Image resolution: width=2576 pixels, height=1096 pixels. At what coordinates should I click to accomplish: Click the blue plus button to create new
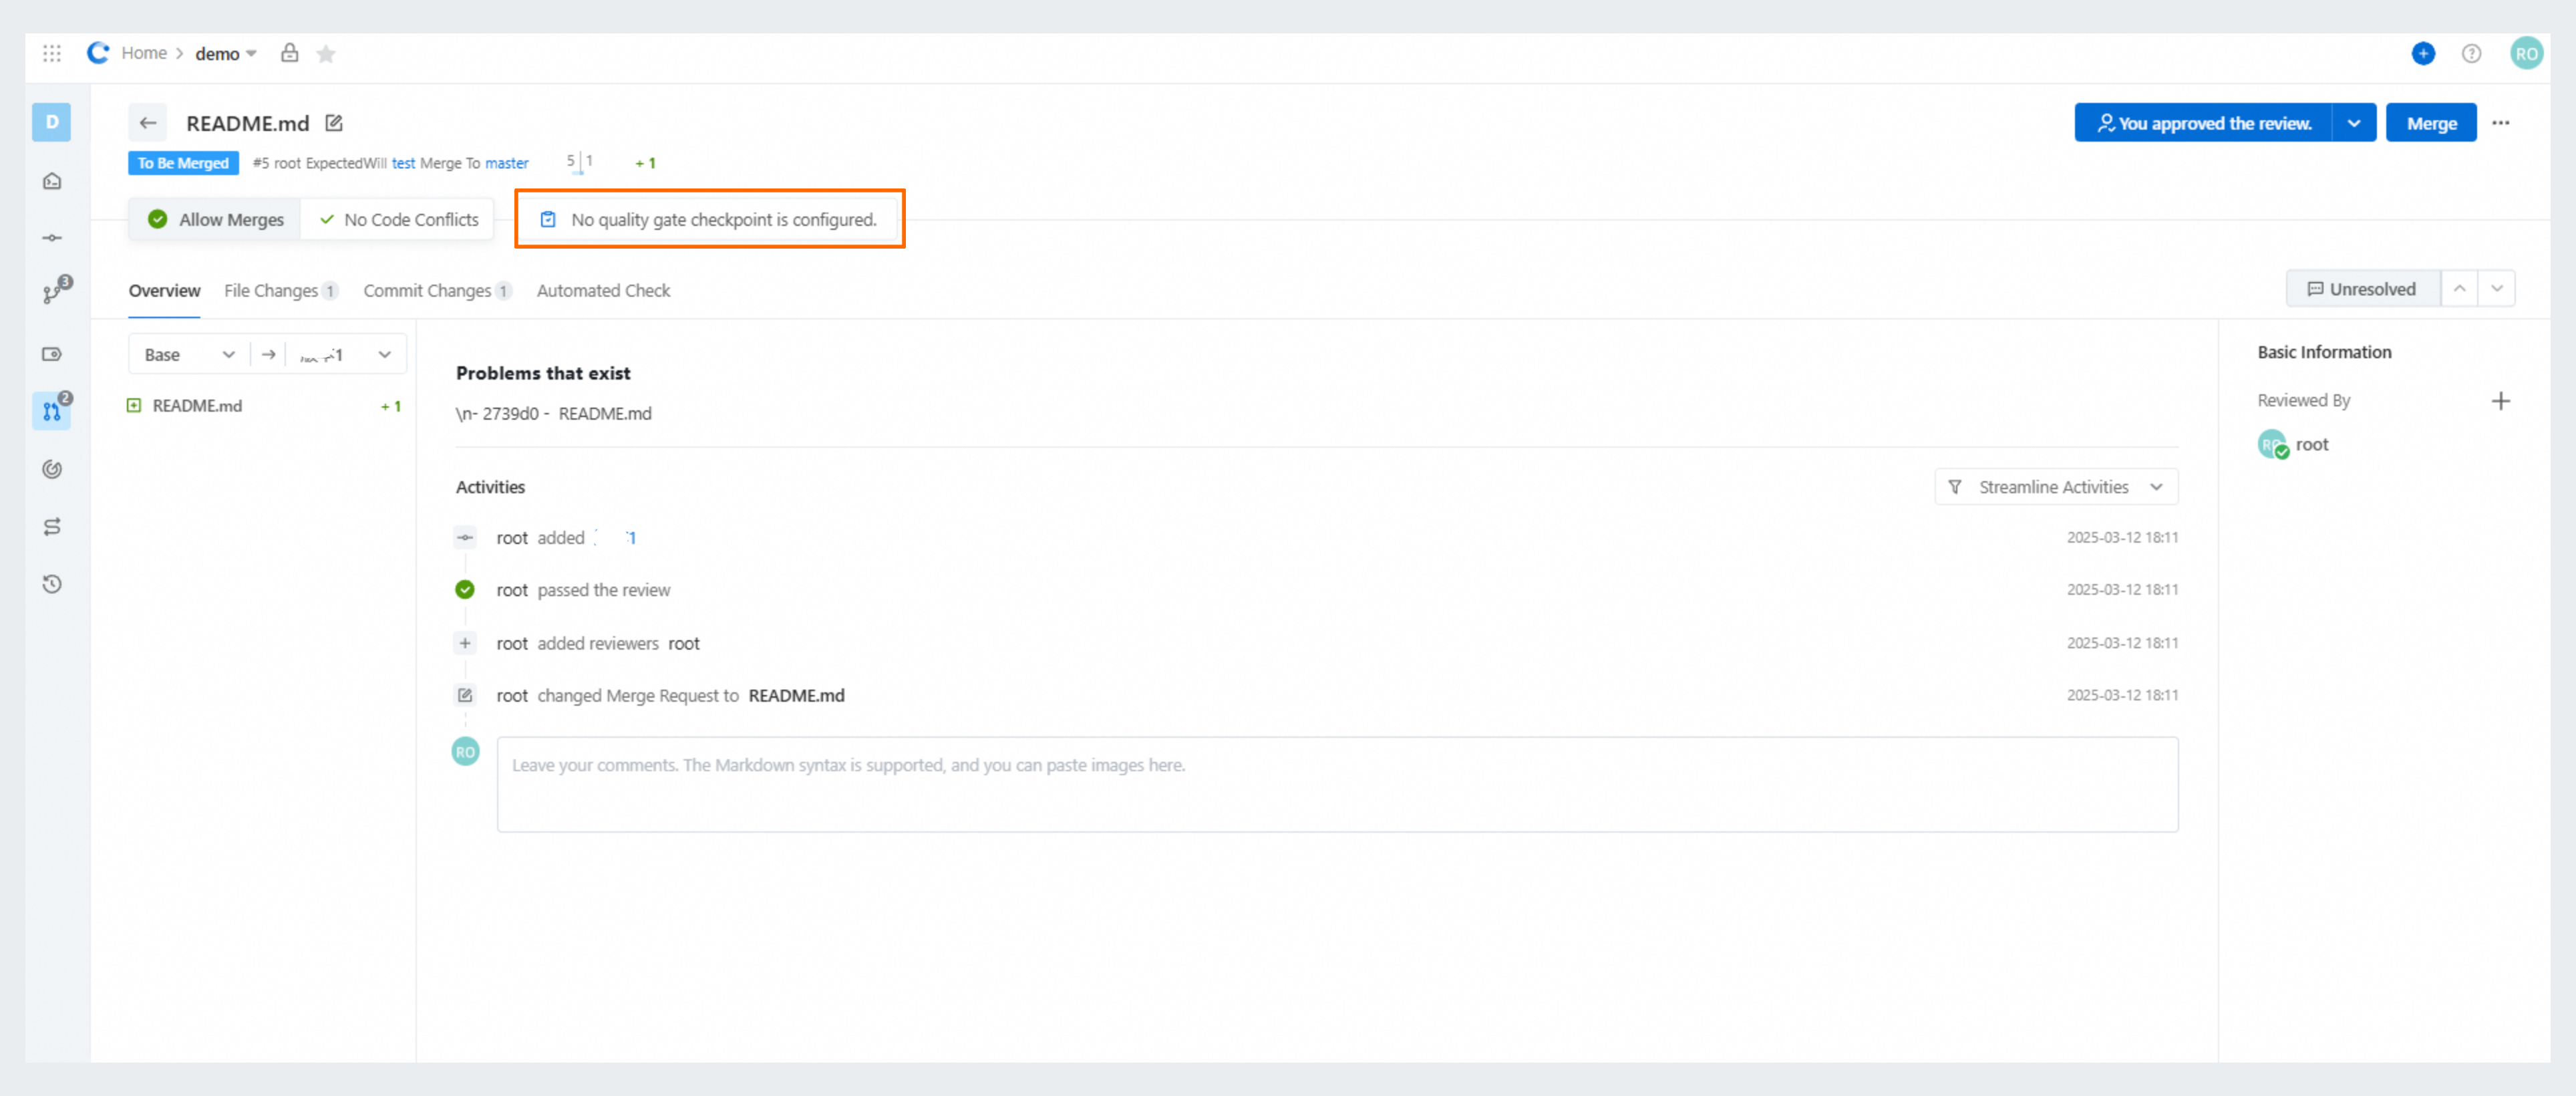pyautogui.click(x=2423, y=53)
